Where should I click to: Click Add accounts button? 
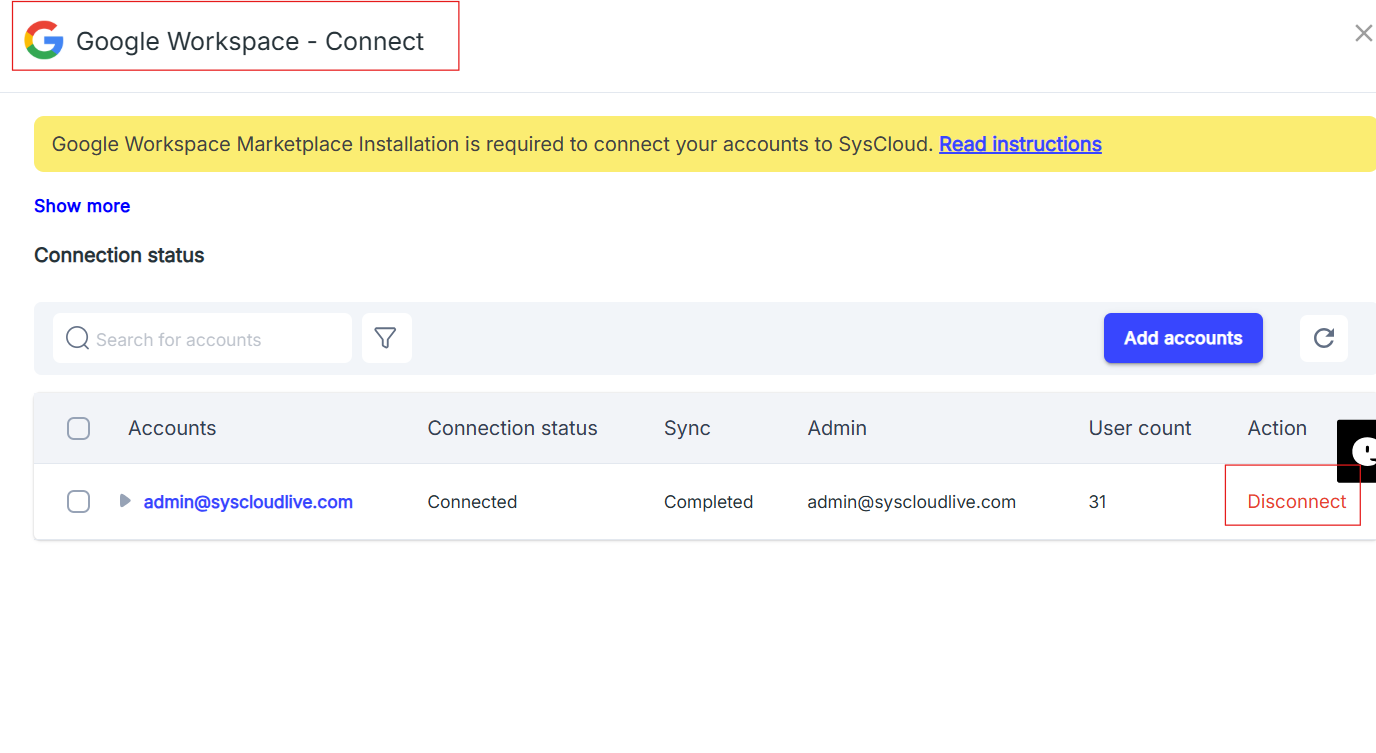[x=1183, y=338]
